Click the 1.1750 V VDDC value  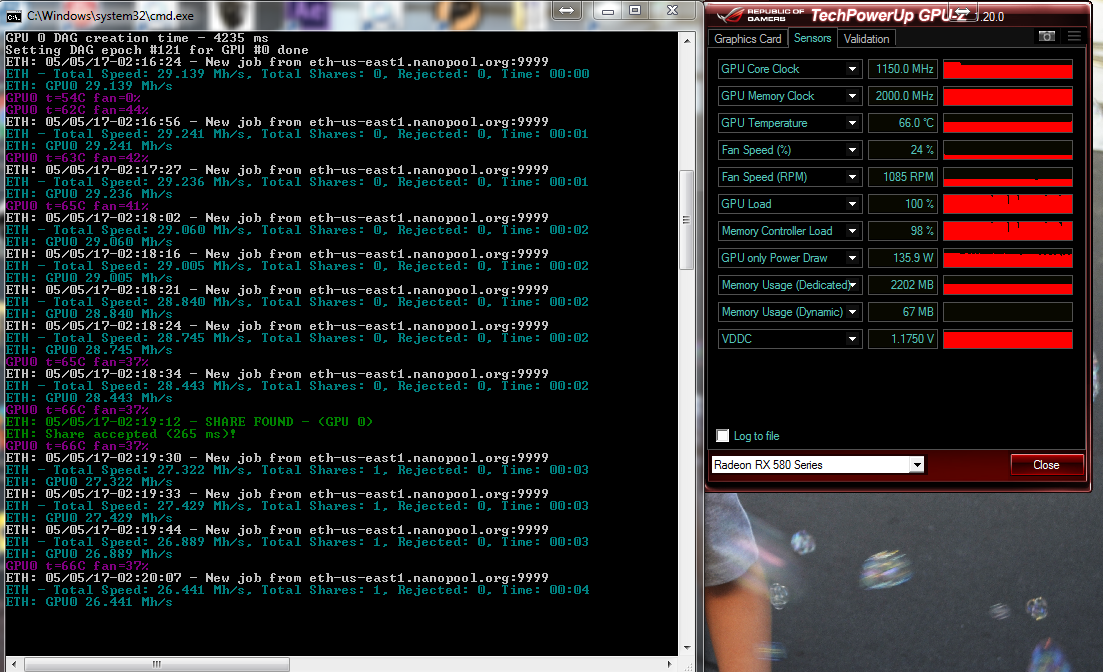[903, 339]
